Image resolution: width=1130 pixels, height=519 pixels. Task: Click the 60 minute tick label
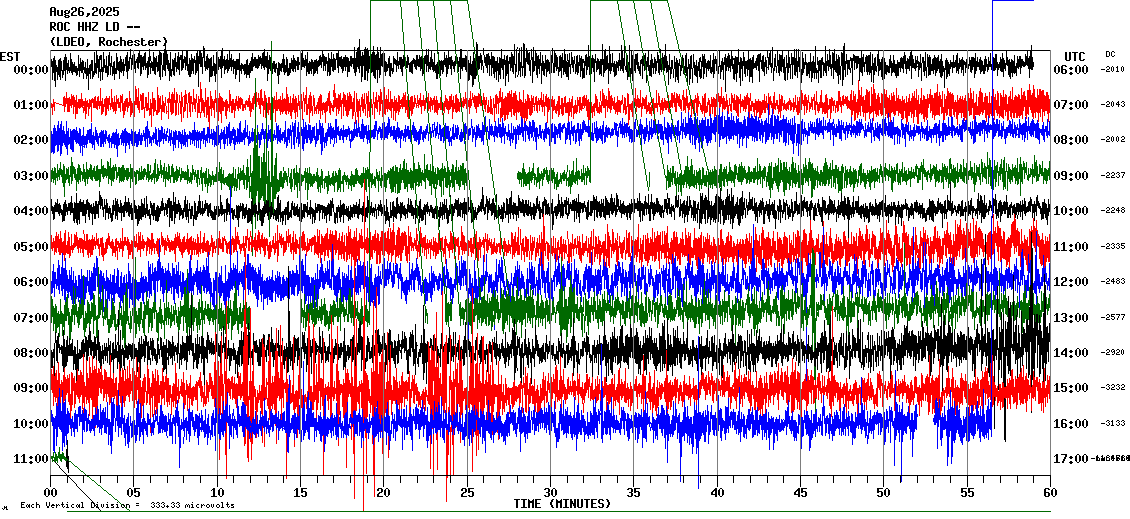click(x=1049, y=493)
